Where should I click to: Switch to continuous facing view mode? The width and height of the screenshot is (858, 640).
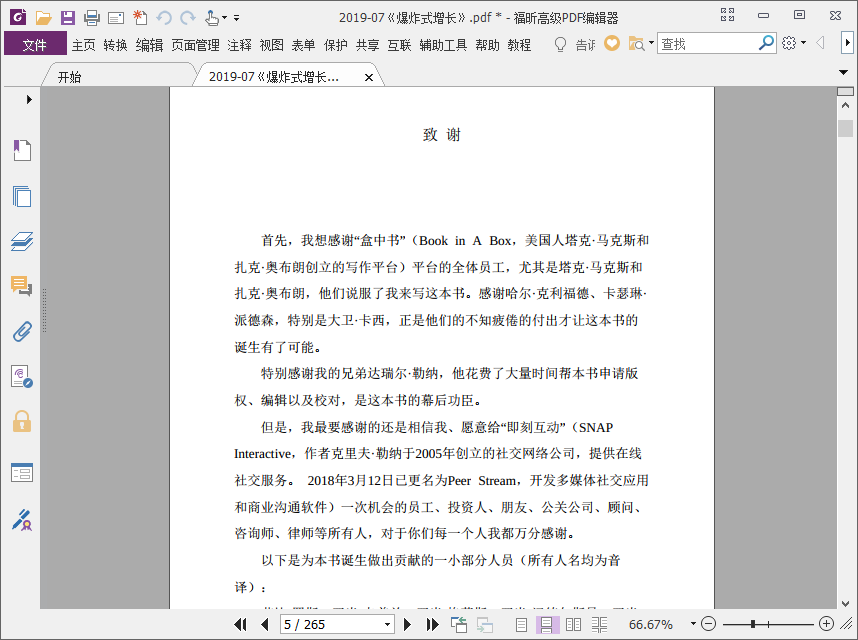coord(599,624)
